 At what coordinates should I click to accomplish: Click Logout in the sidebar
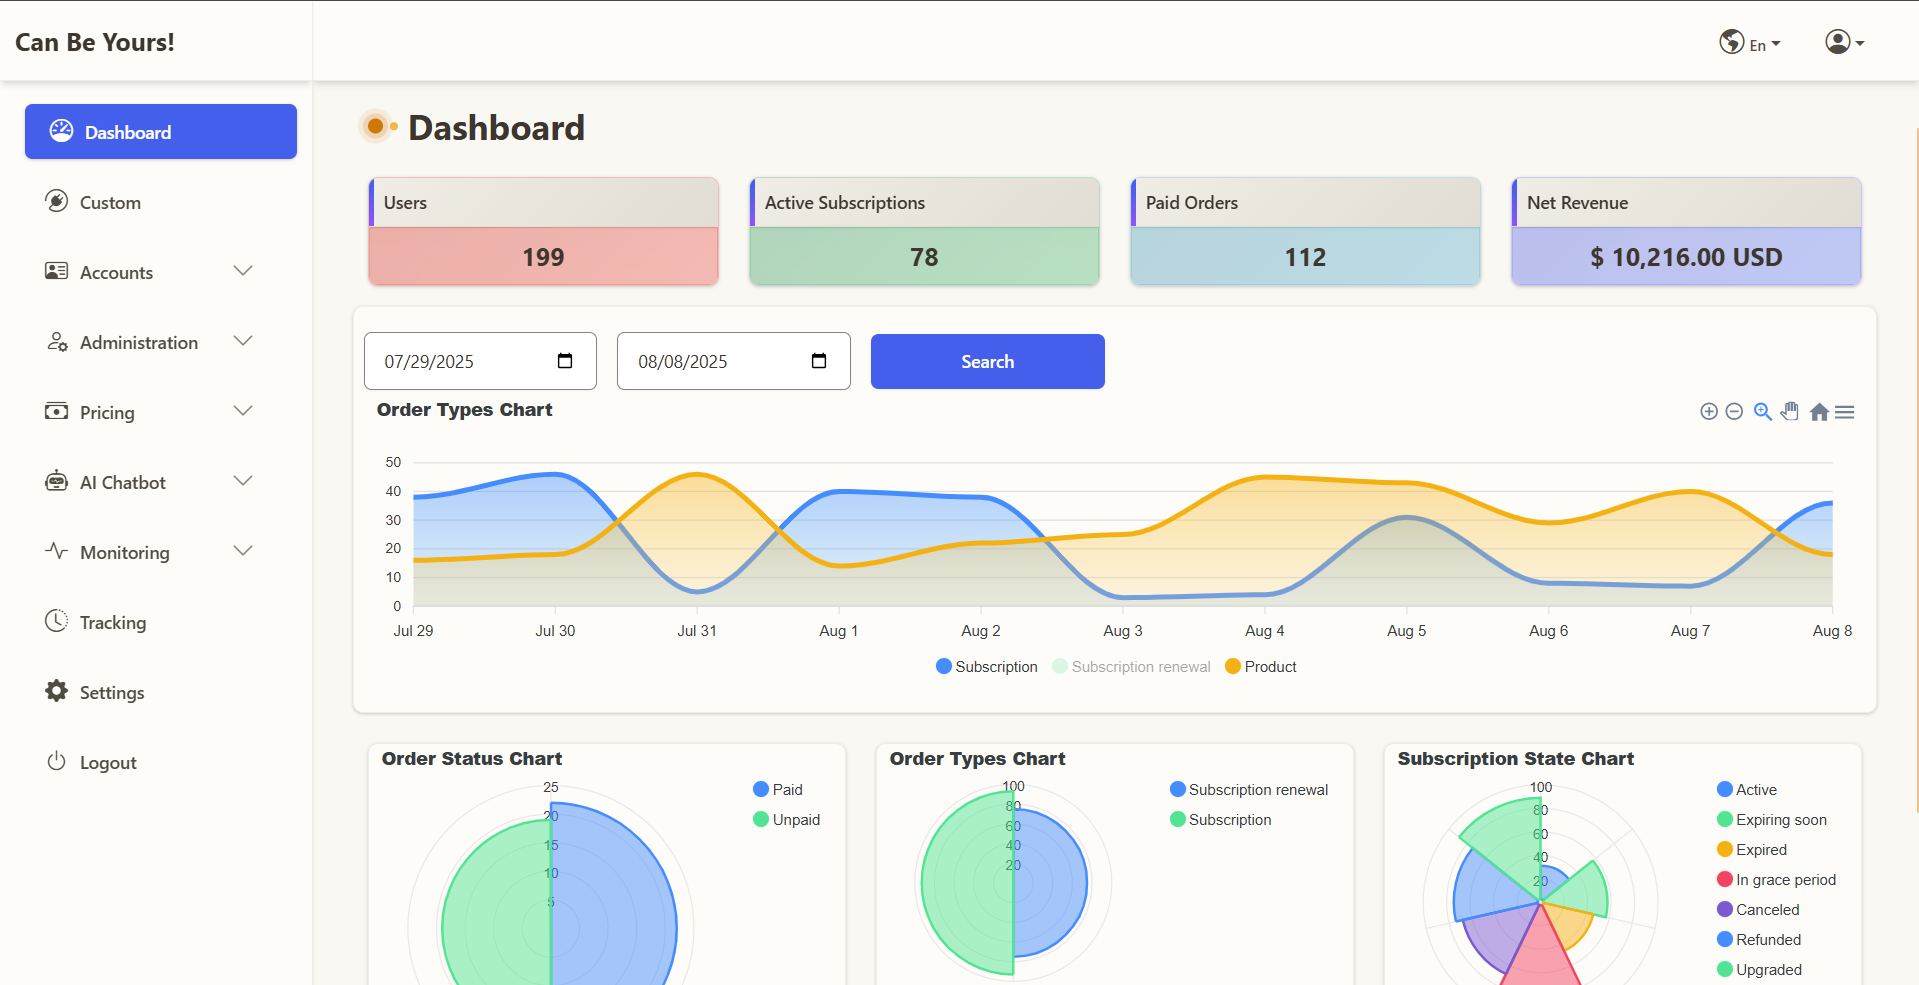107,762
